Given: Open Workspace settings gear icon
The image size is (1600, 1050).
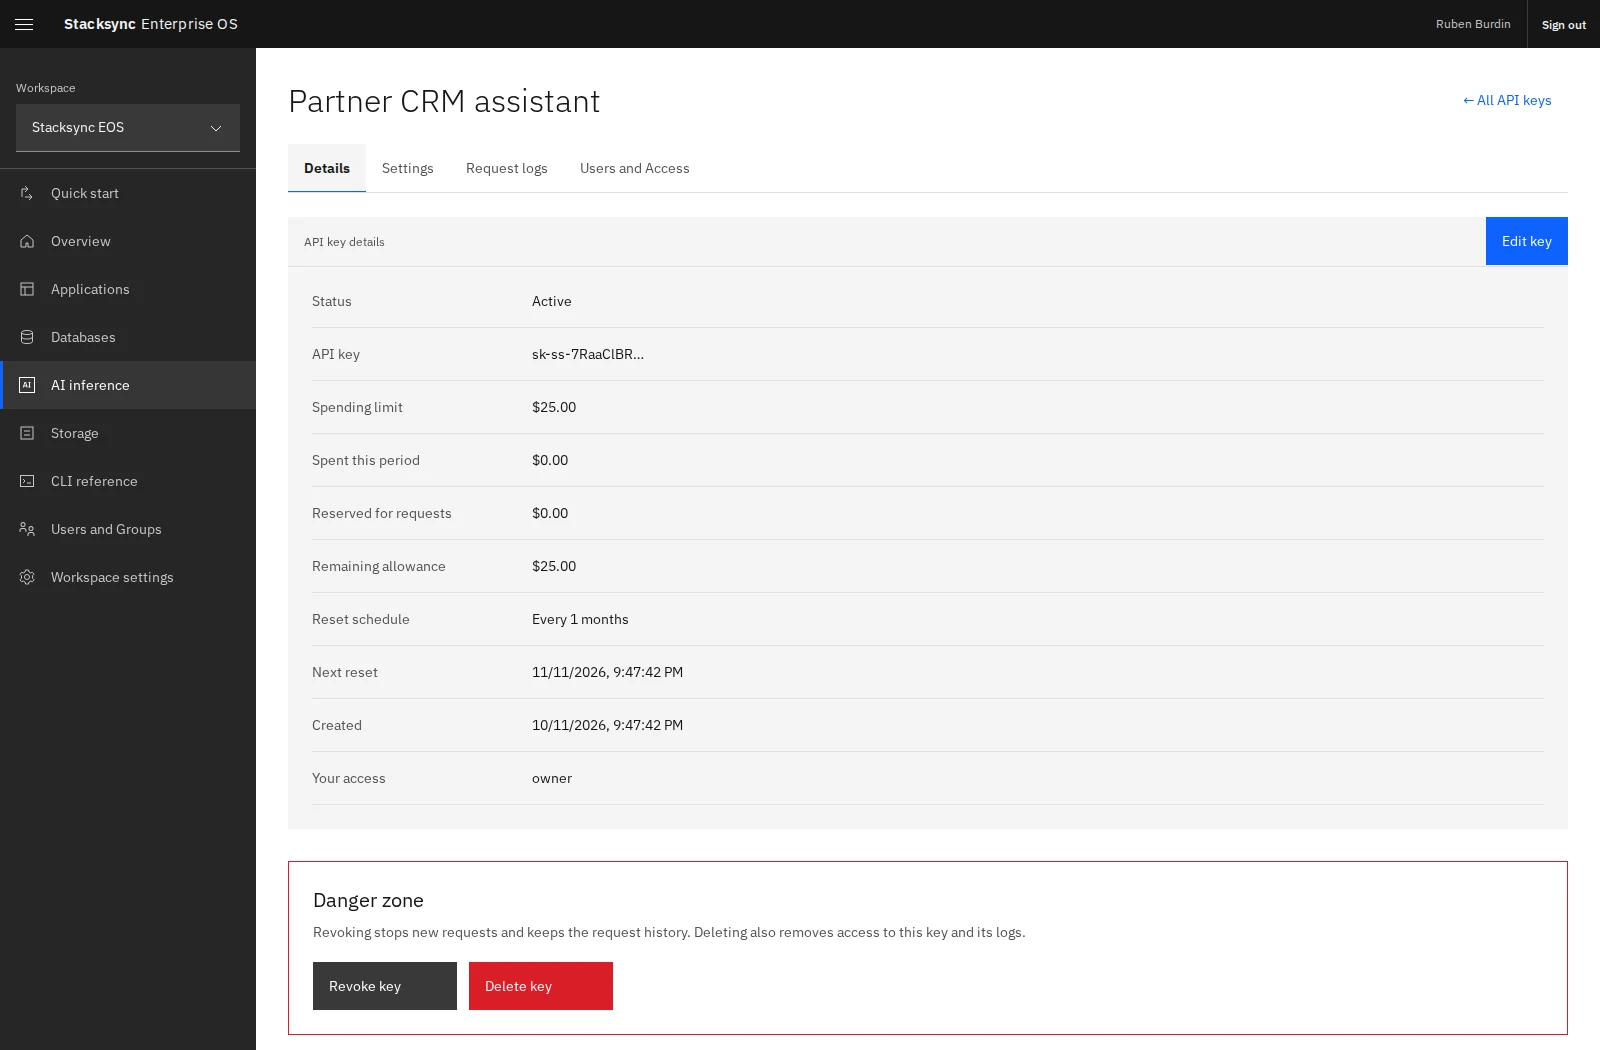Looking at the screenshot, I should (x=27, y=577).
